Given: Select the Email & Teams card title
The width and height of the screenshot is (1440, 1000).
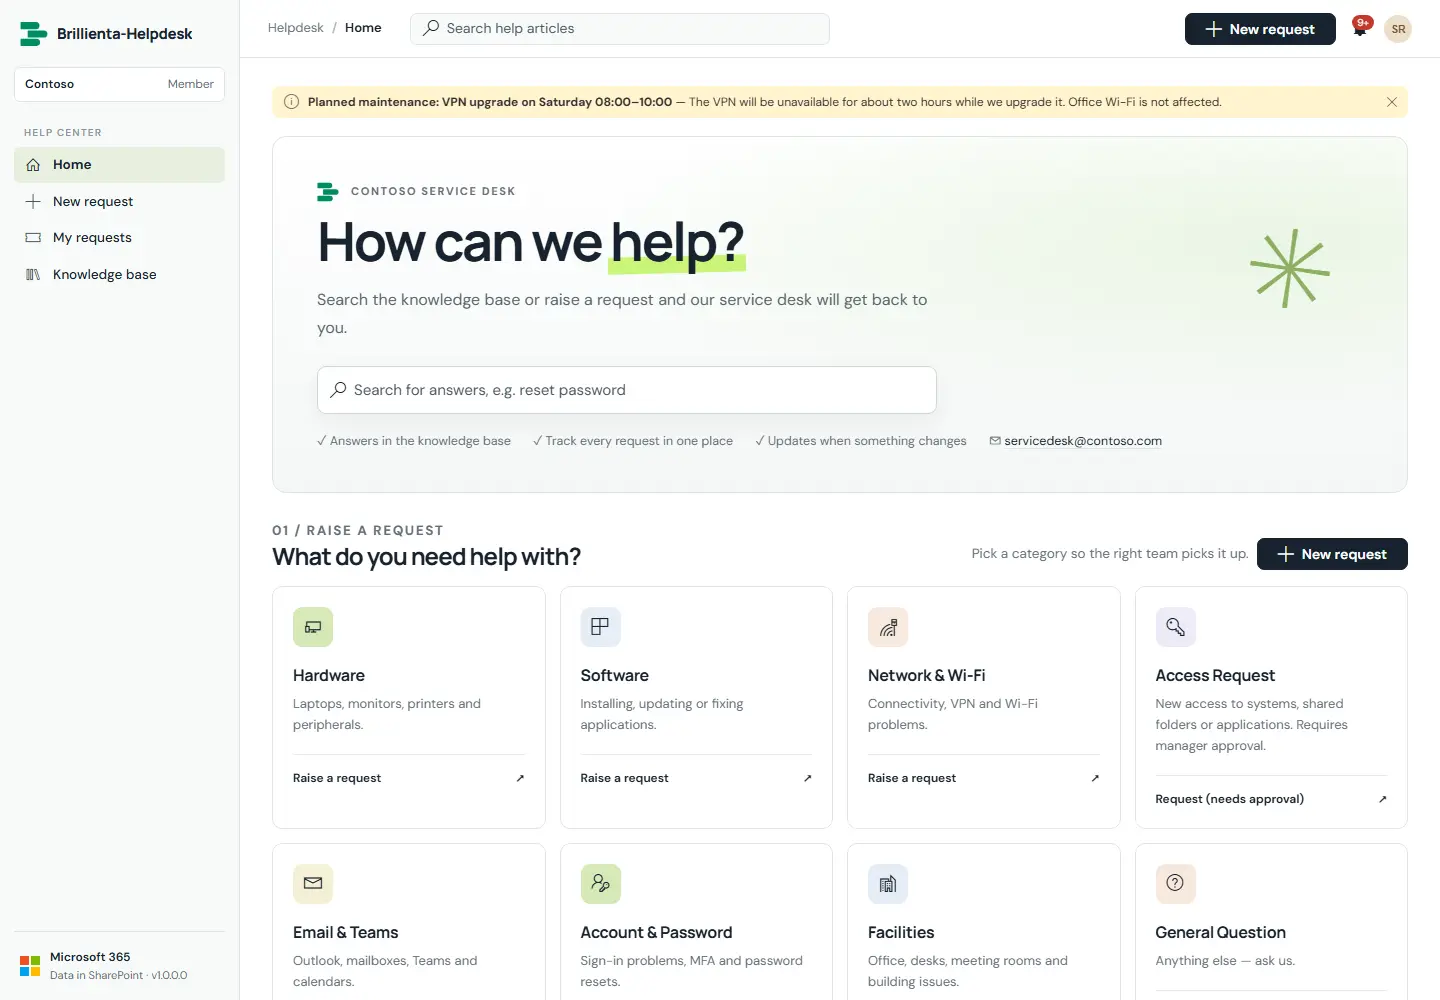Looking at the screenshot, I should click(346, 932).
